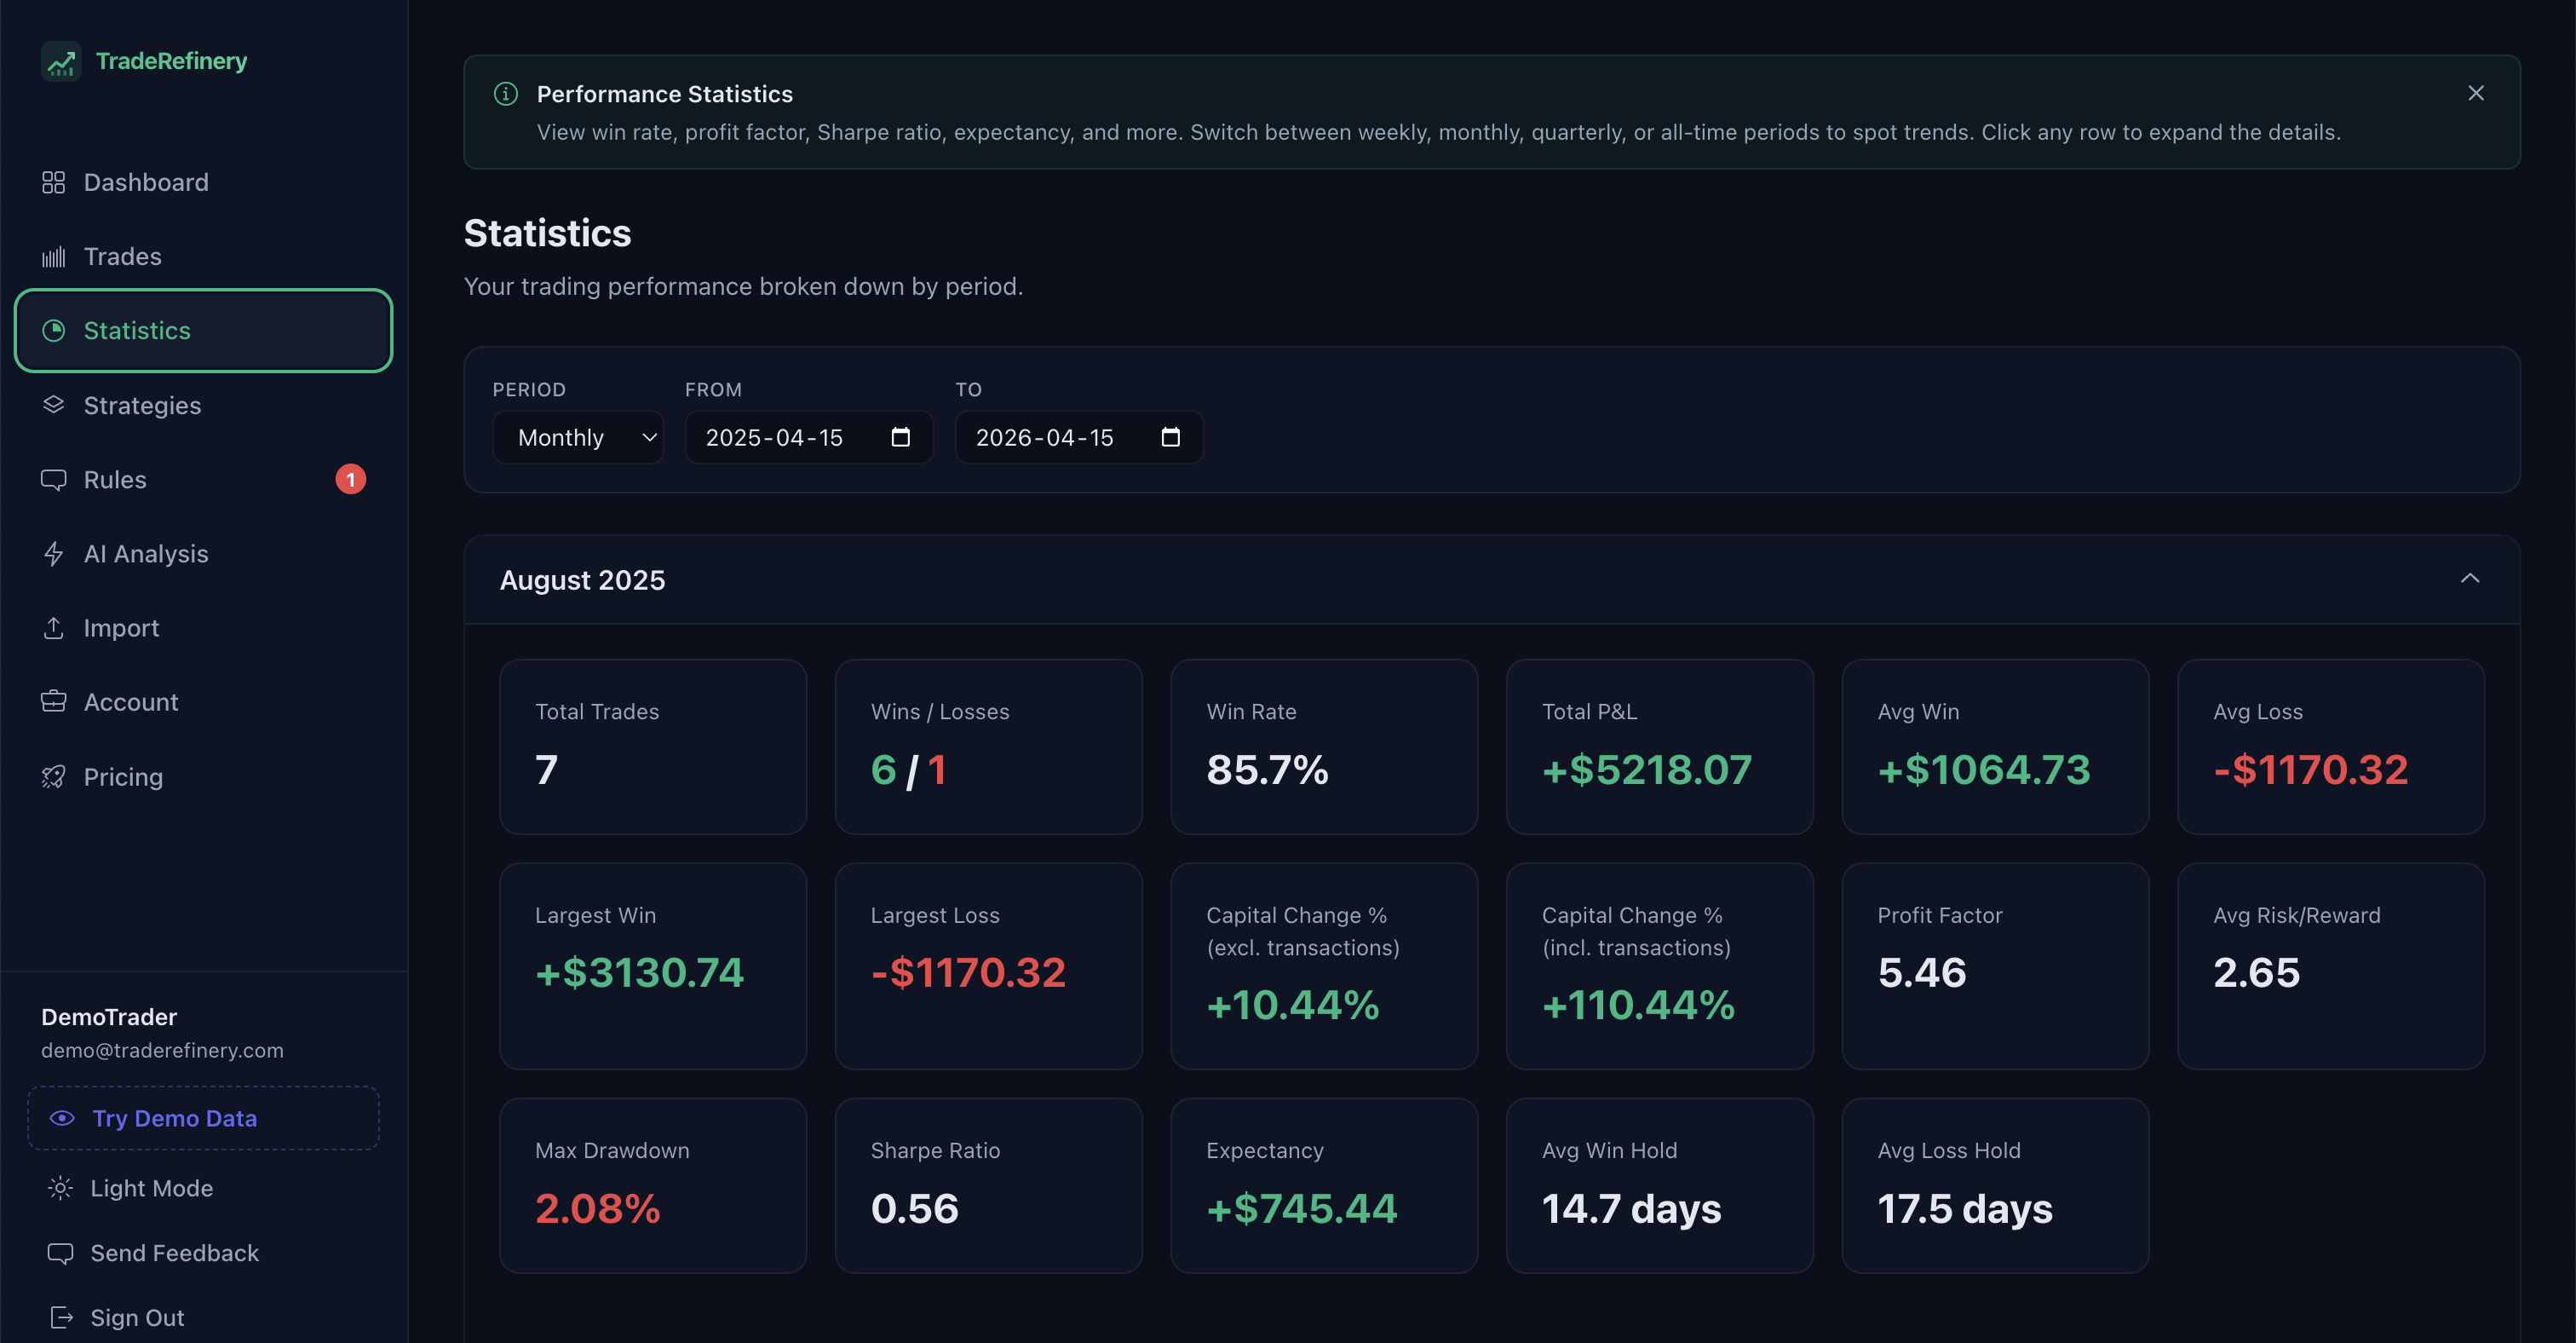Click Send Feedback link
The image size is (2576, 1343).
pos(203,1253)
